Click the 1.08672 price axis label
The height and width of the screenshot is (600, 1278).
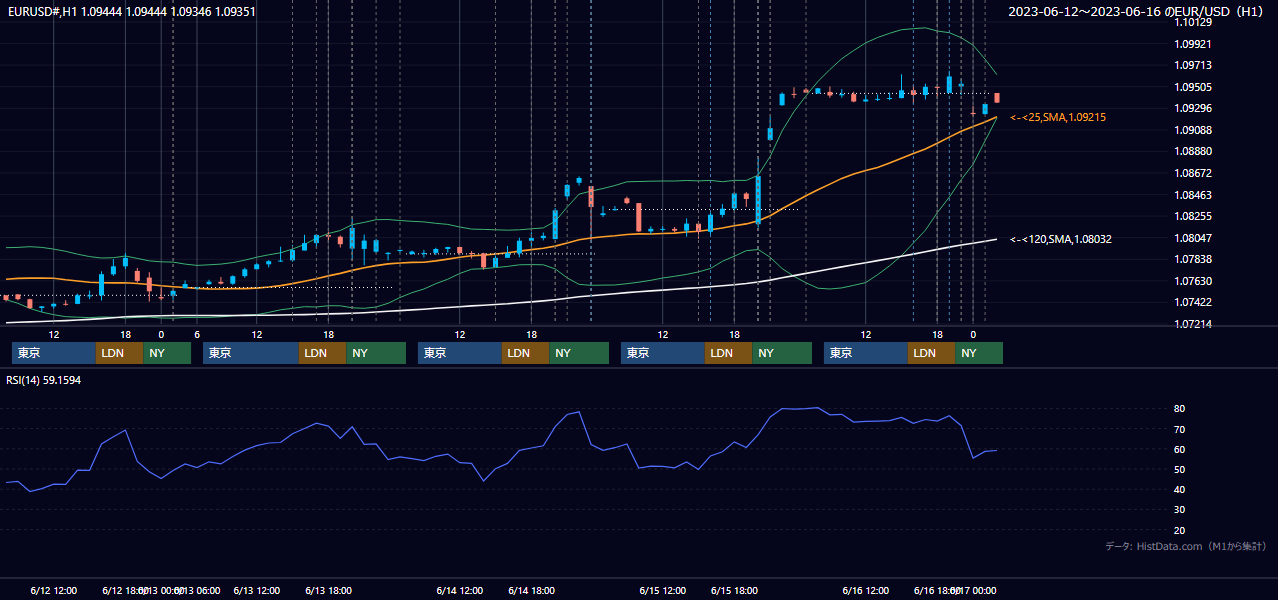pos(1194,173)
